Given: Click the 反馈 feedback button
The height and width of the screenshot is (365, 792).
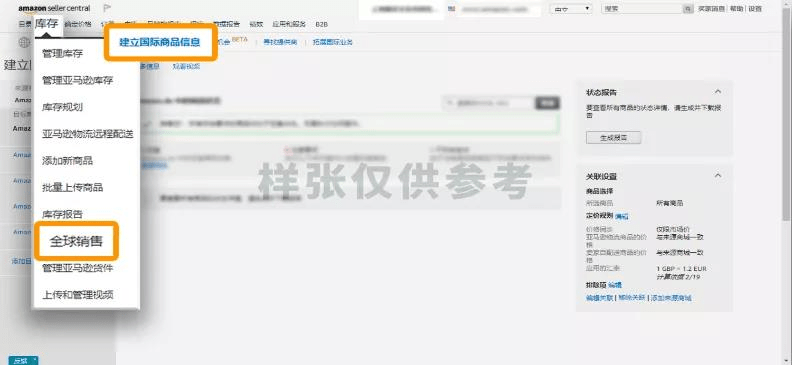Looking at the screenshot, I should coord(23,360).
